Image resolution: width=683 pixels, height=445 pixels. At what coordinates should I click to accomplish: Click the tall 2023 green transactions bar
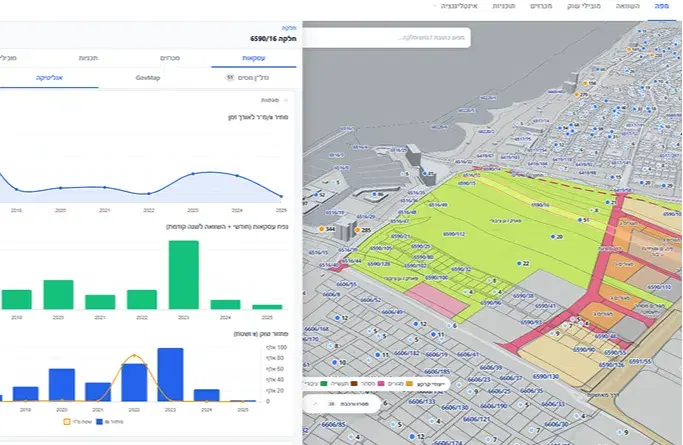coord(184,275)
